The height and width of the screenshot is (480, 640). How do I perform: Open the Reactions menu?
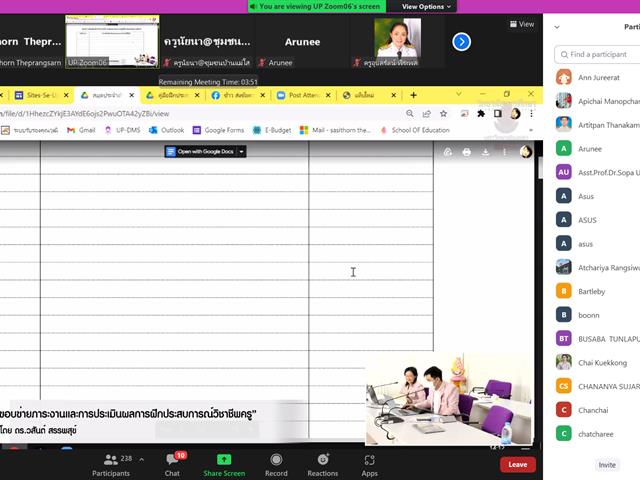[322, 465]
